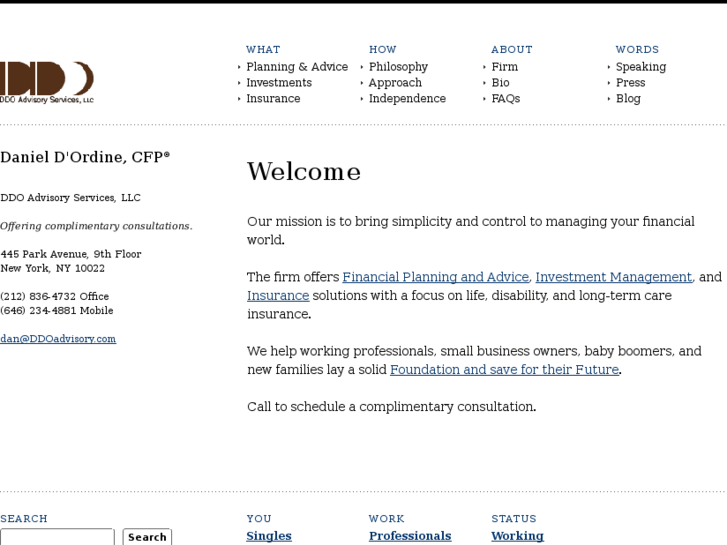Navigate to the Independence page
727x545 pixels.
click(x=407, y=99)
